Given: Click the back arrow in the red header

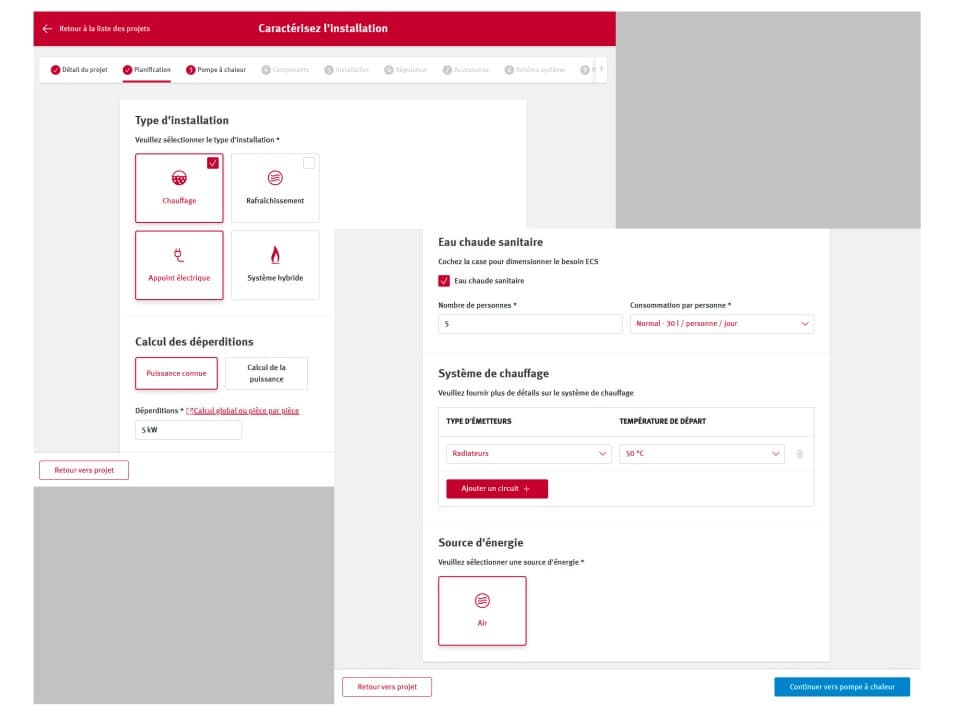Looking at the screenshot, I should click(47, 29).
